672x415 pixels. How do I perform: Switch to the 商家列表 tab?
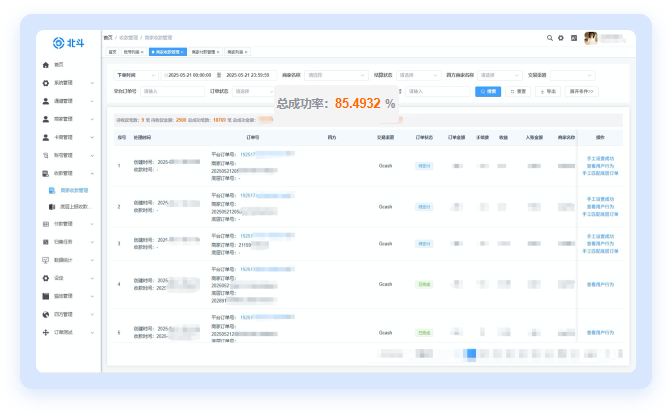(x=235, y=51)
